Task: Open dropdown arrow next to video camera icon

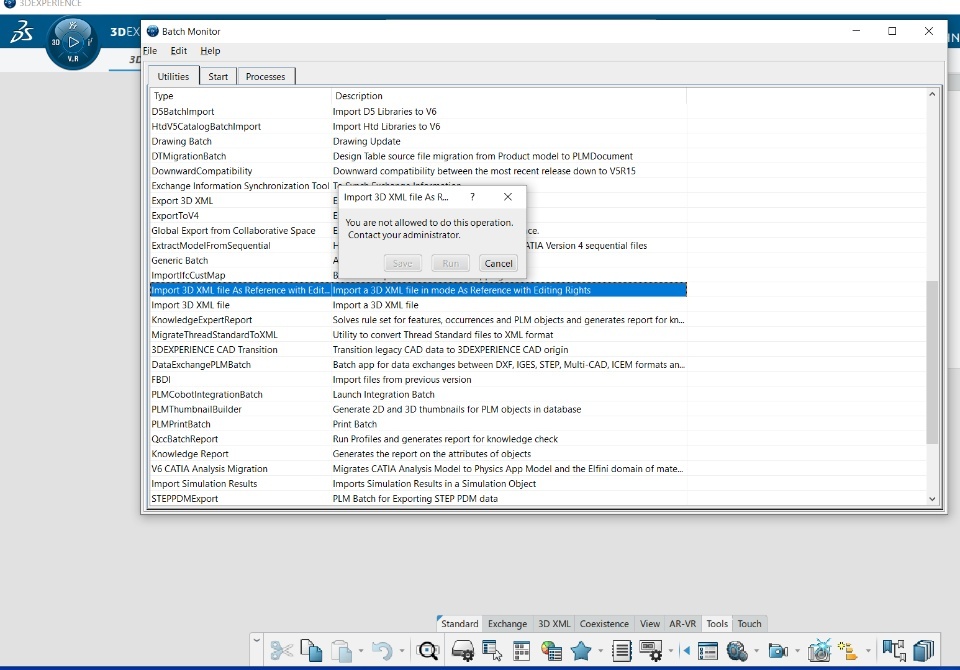Action: point(797,650)
